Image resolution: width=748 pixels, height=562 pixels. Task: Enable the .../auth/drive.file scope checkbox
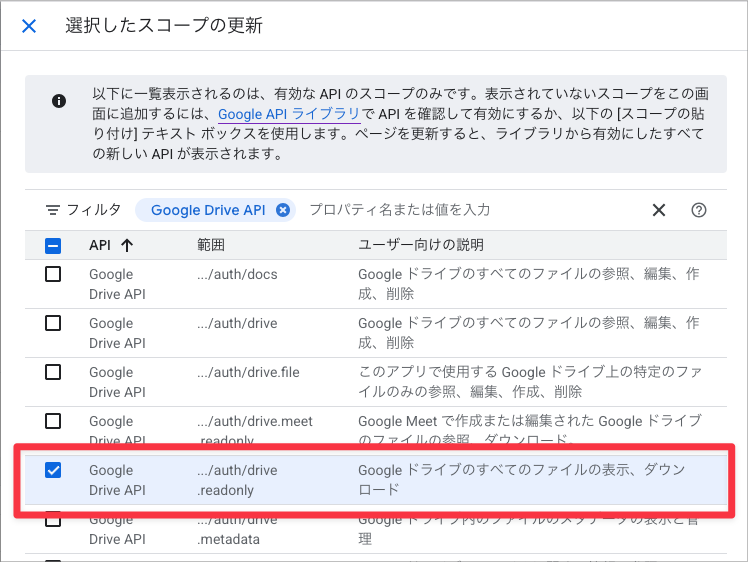coord(53,372)
